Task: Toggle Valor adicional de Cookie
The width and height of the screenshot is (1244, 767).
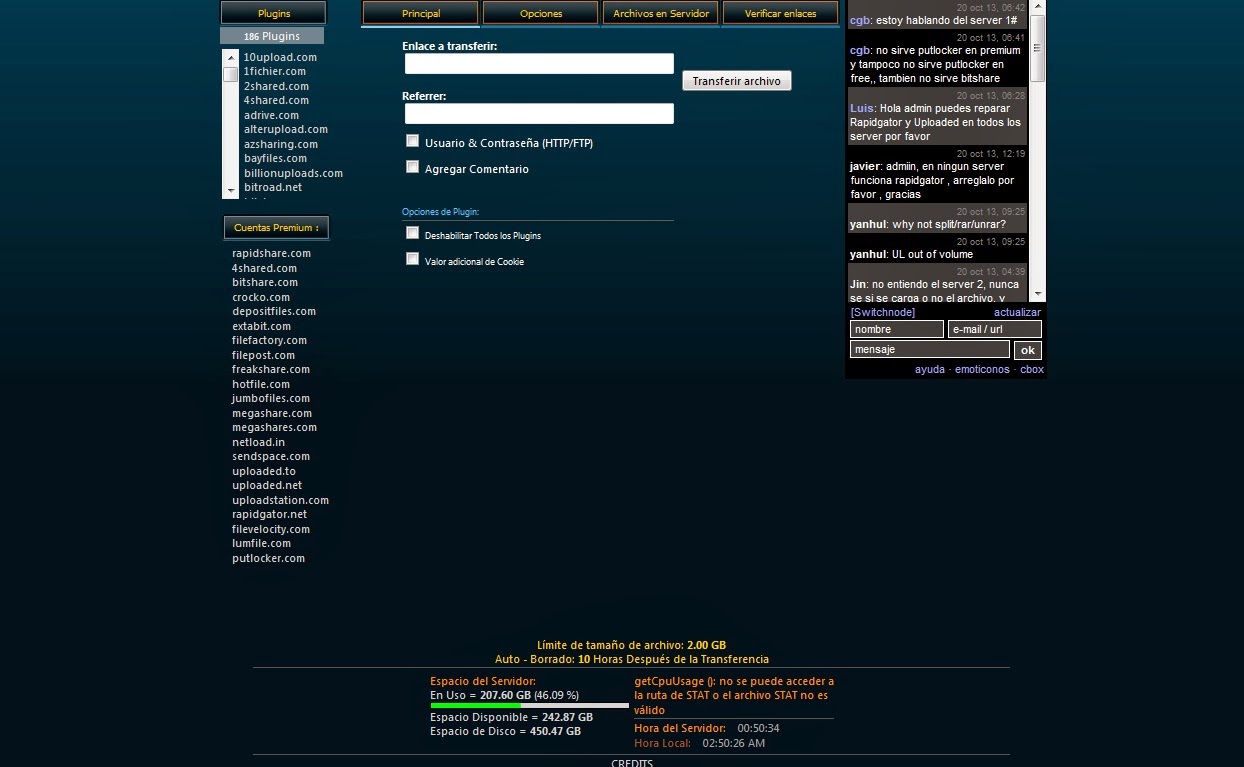Action: tap(412, 258)
